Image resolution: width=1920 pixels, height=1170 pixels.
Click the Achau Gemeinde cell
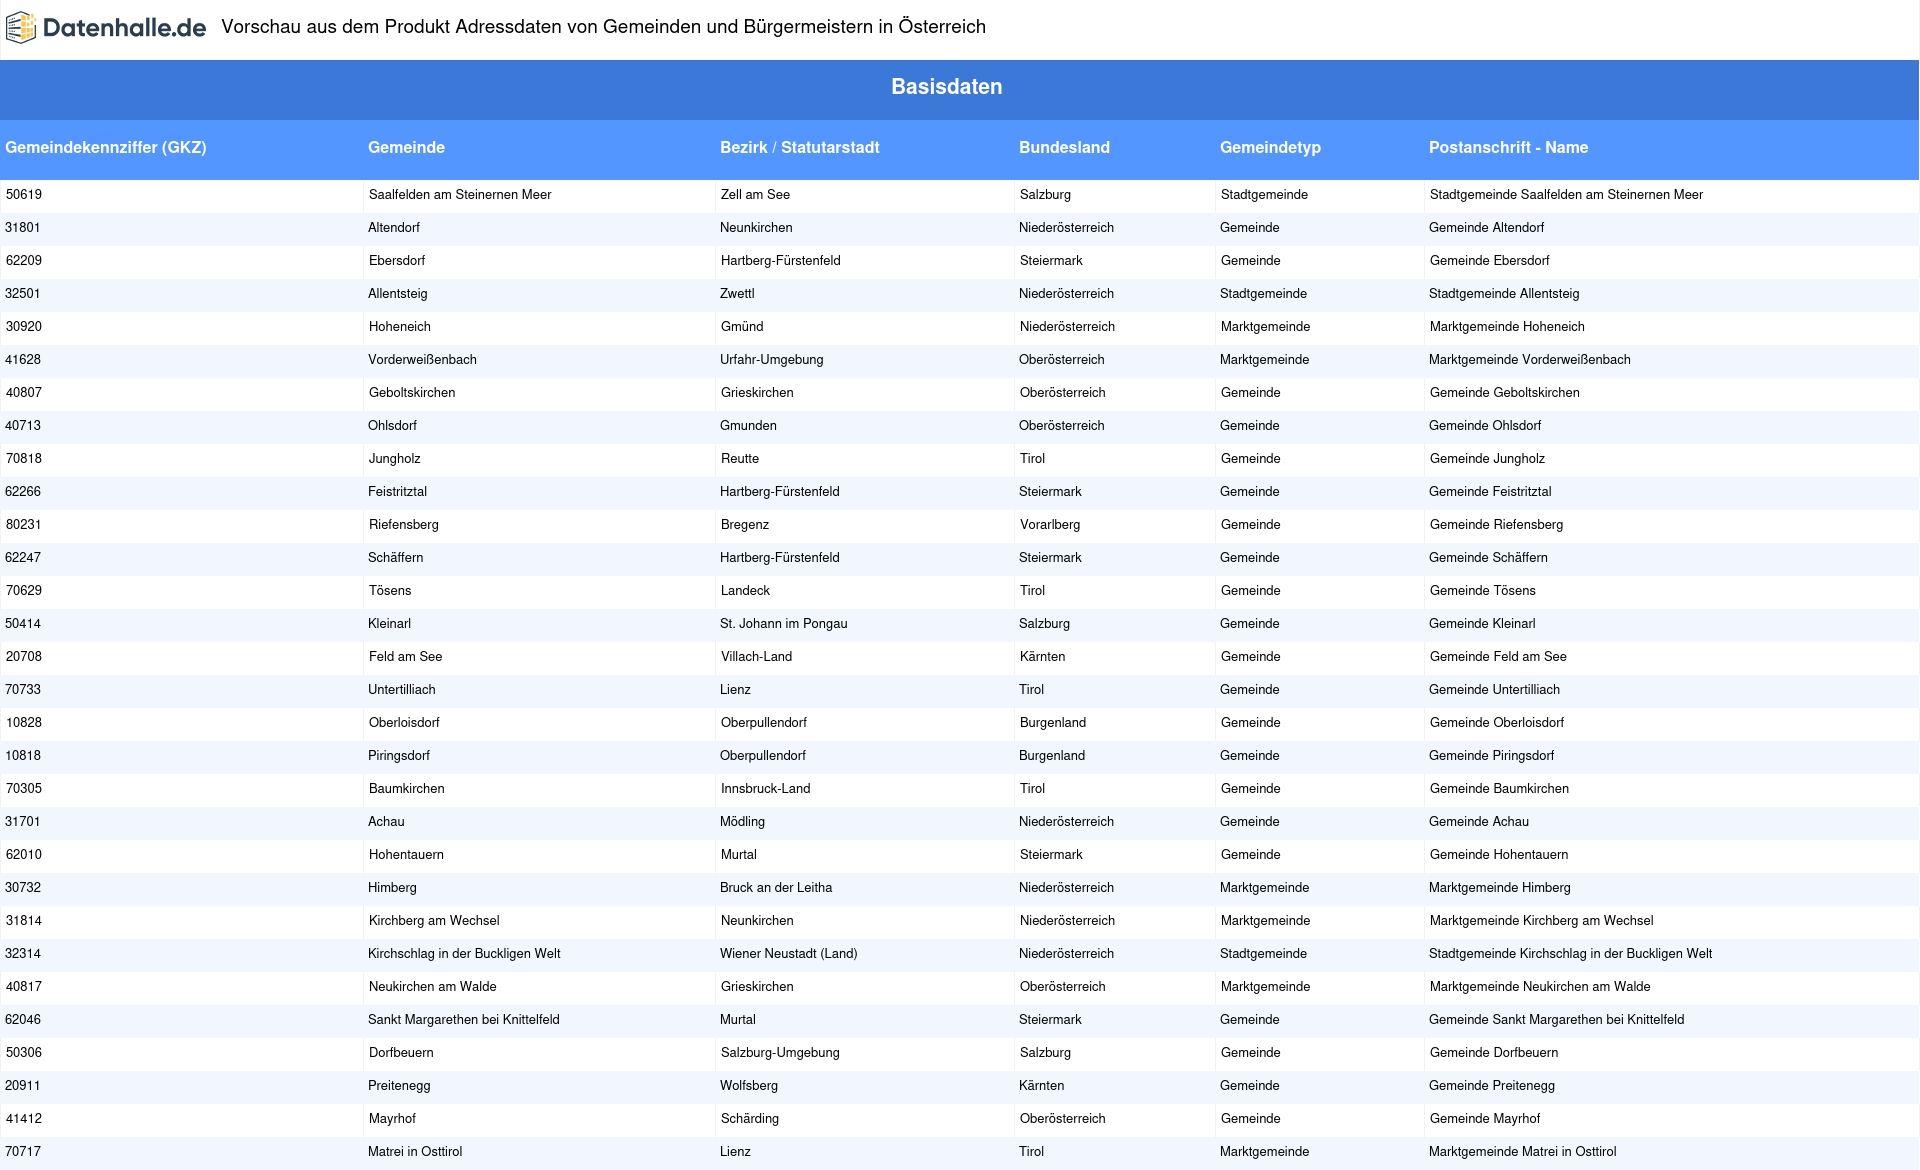(x=539, y=822)
